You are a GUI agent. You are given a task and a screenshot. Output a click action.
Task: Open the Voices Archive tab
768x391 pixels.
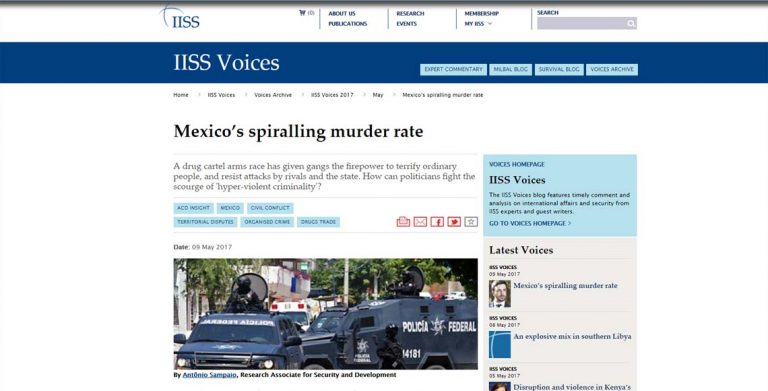point(612,70)
